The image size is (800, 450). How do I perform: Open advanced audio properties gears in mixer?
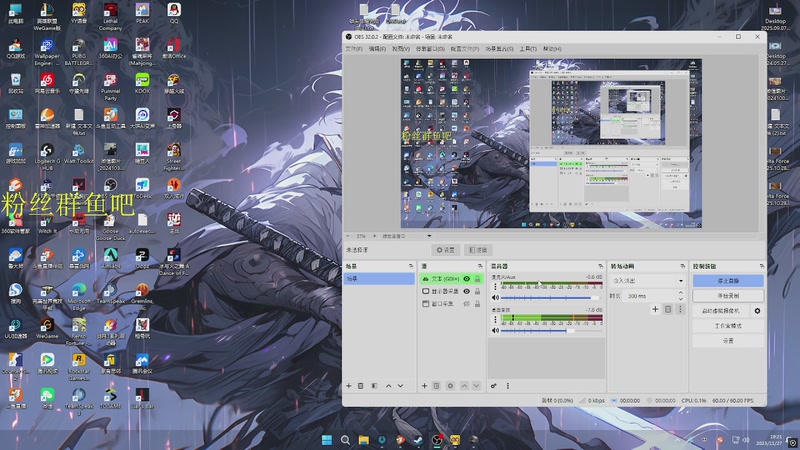pos(494,386)
